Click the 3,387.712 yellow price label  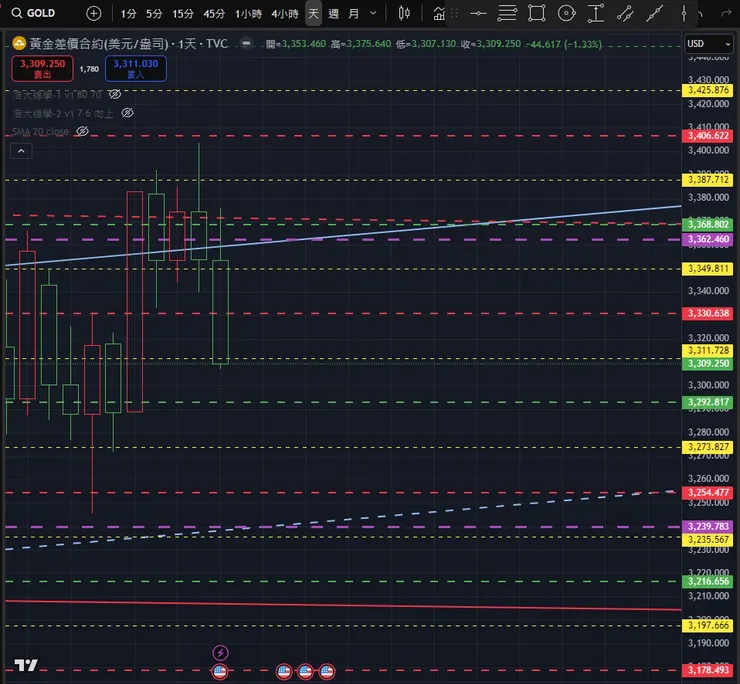click(x=708, y=180)
